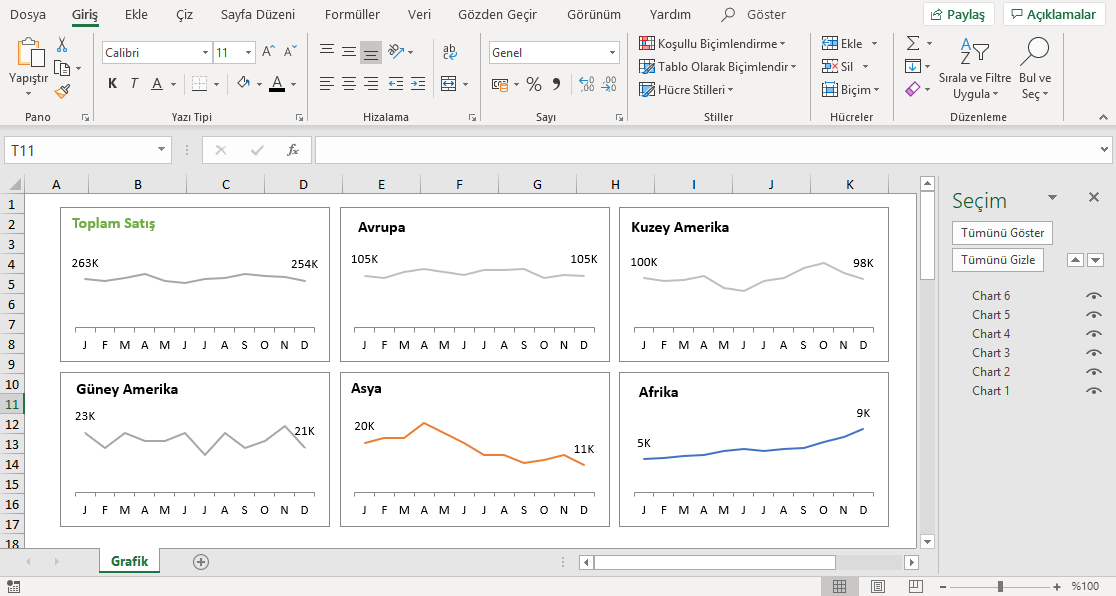Viewport: 1116px width, 596px height.
Task: Add a new sheet with plus button
Action: (x=201, y=562)
